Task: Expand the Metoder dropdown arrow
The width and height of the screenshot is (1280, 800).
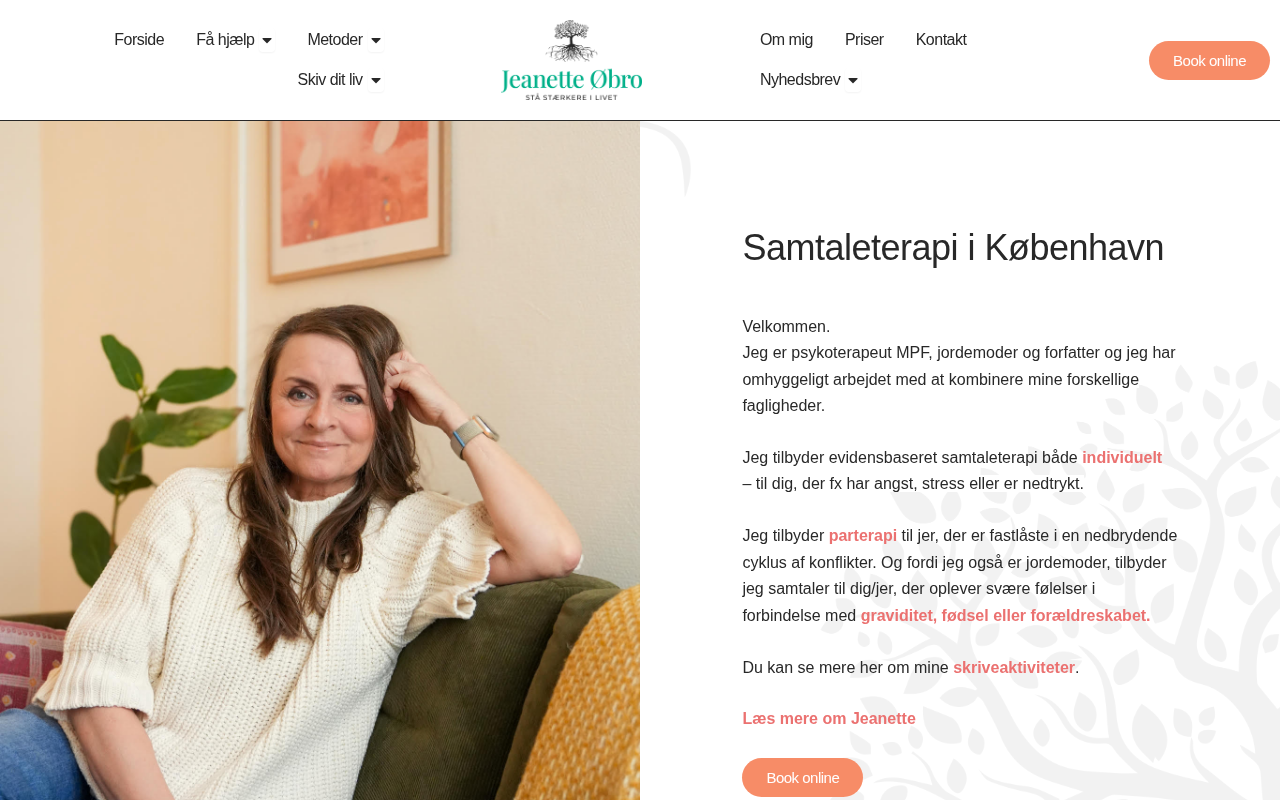Action: coord(376,41)
